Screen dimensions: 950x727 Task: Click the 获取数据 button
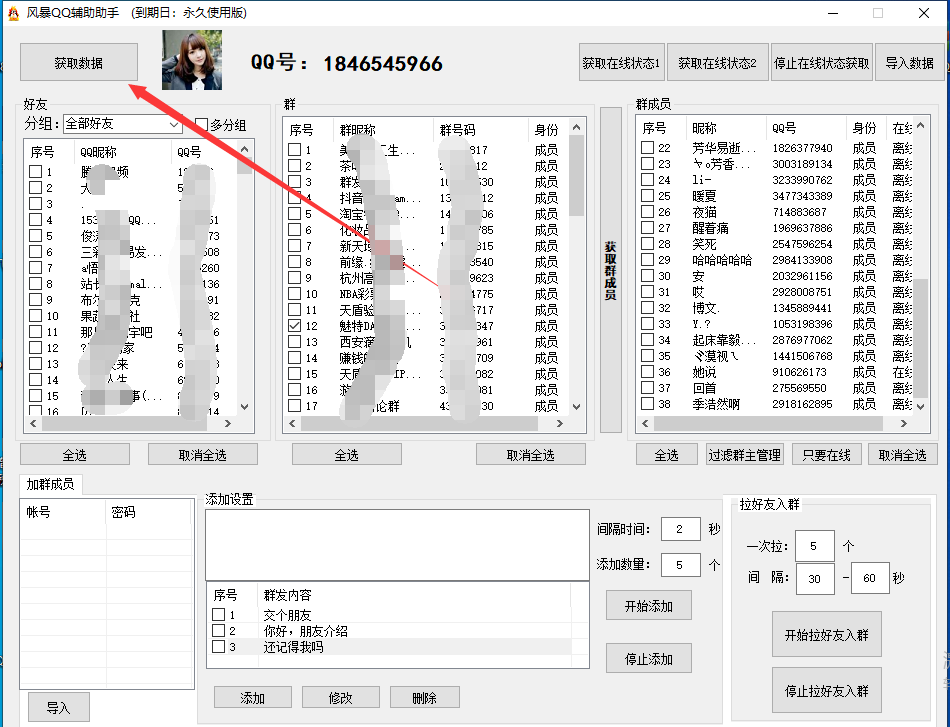pos(79,62)
